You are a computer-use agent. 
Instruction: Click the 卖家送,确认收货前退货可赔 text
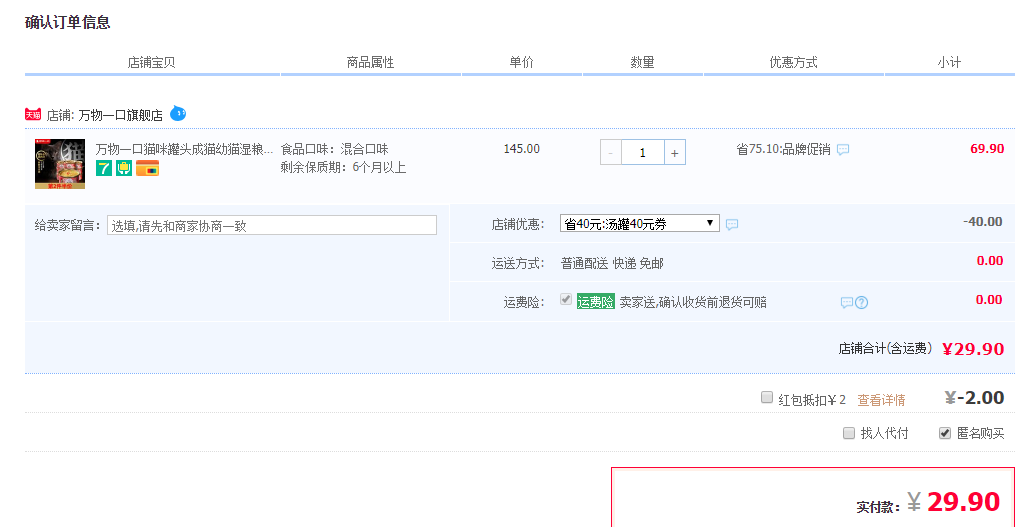point(693,302)
